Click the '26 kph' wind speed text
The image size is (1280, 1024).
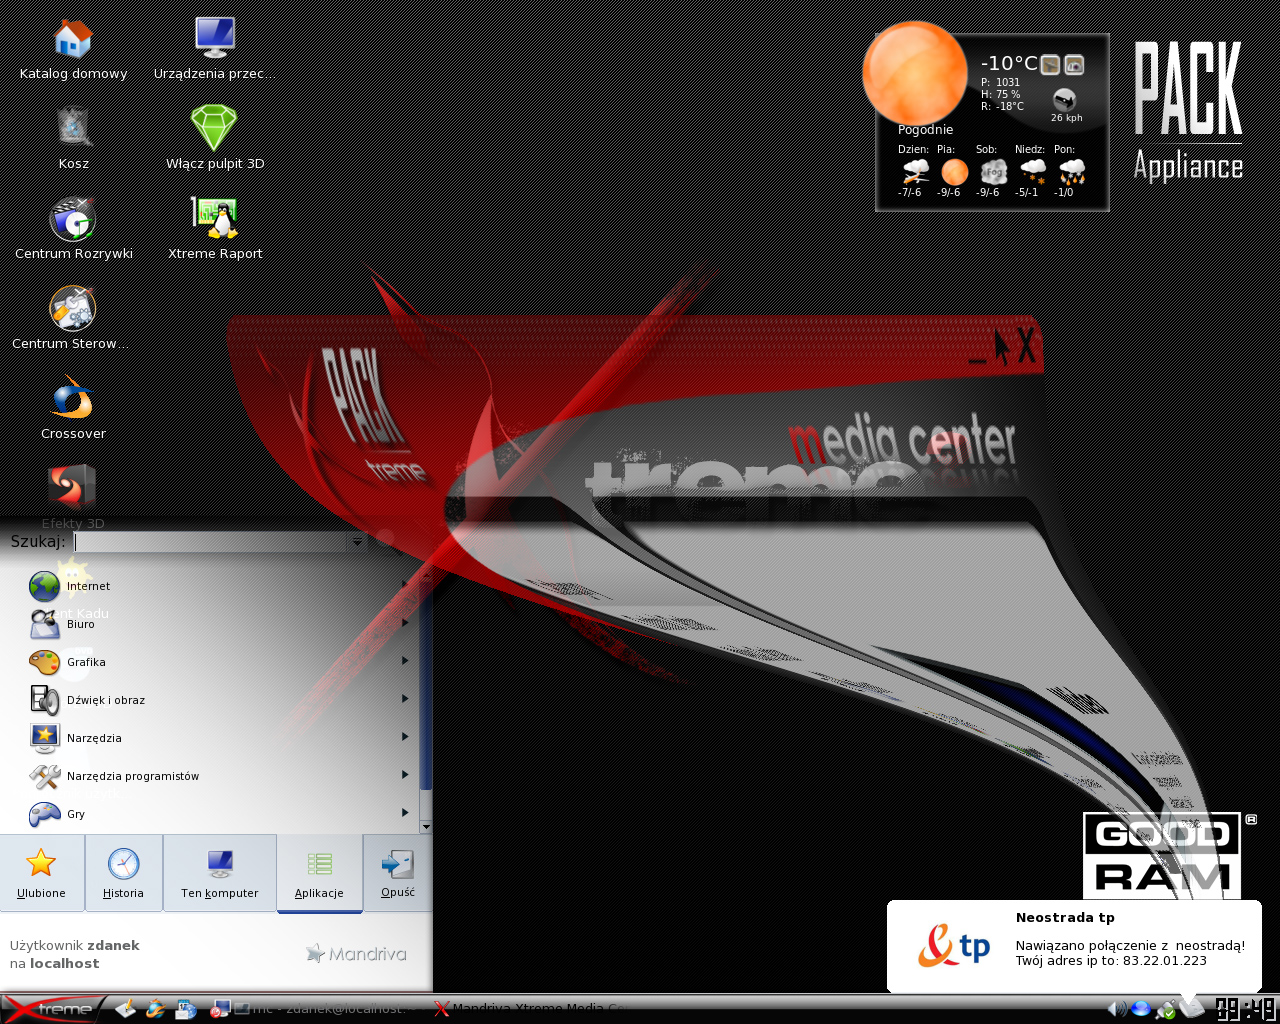(x=1066, y=118)
